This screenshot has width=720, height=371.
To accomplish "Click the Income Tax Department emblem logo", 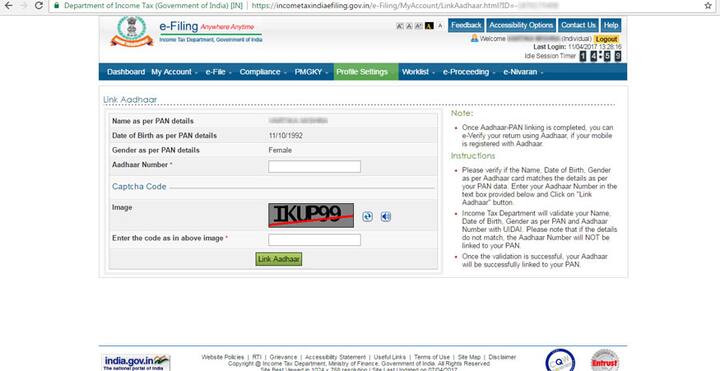I will tap(132, 31).
